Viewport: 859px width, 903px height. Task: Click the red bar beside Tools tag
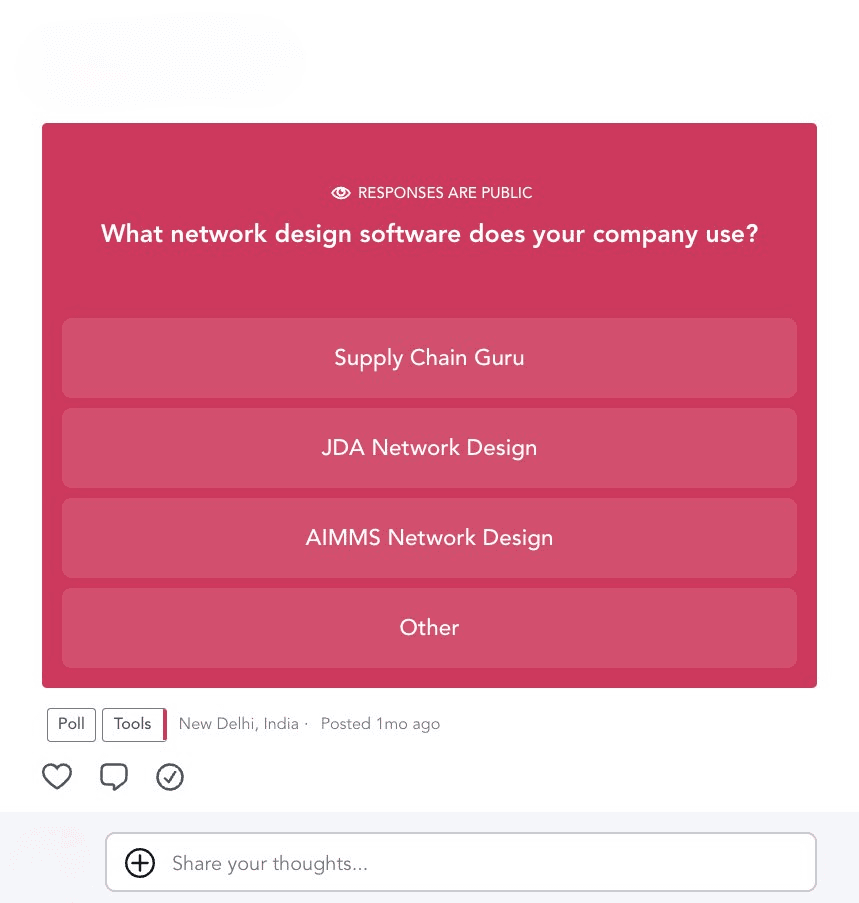pyautogui.click(x=165, y=724)
